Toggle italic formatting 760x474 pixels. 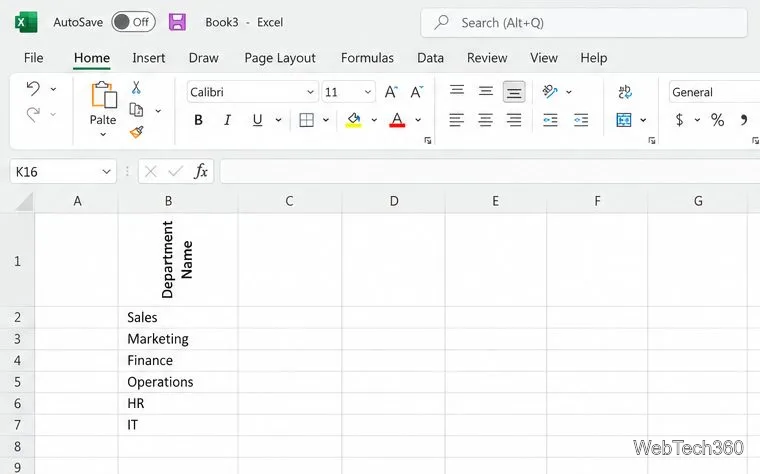coord(227,120)
